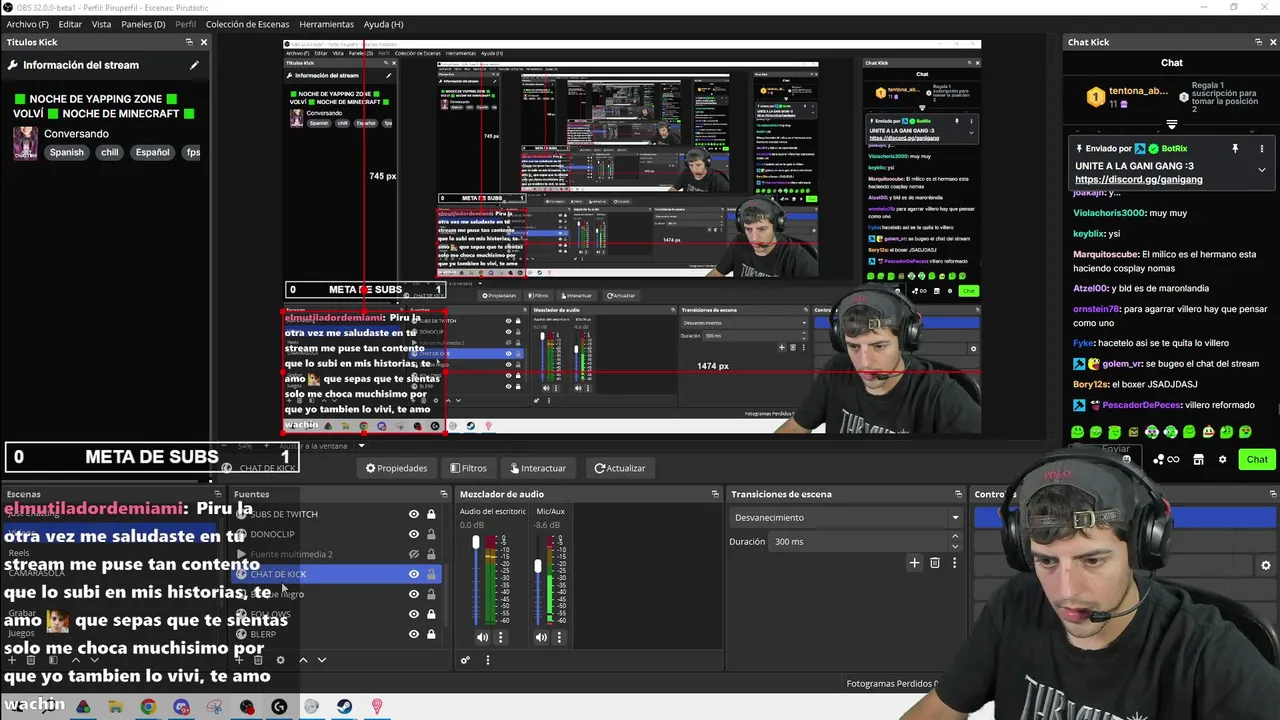Float the Mezclador de audio panel

click(715, 494)
